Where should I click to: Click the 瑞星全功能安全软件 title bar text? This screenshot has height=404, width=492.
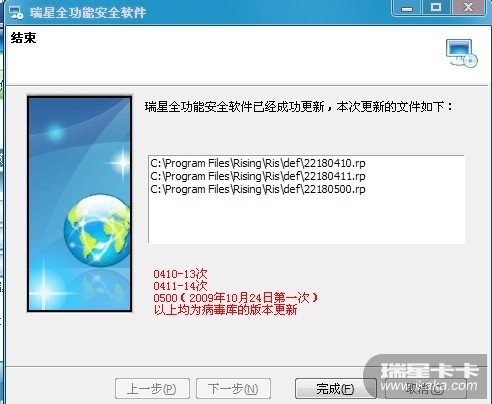pos(88,13)
